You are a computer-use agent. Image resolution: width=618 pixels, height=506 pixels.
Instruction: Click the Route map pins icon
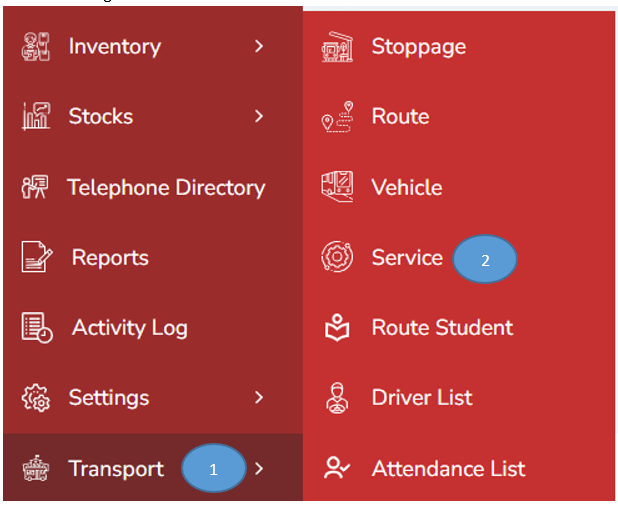[x=337, y=117]
